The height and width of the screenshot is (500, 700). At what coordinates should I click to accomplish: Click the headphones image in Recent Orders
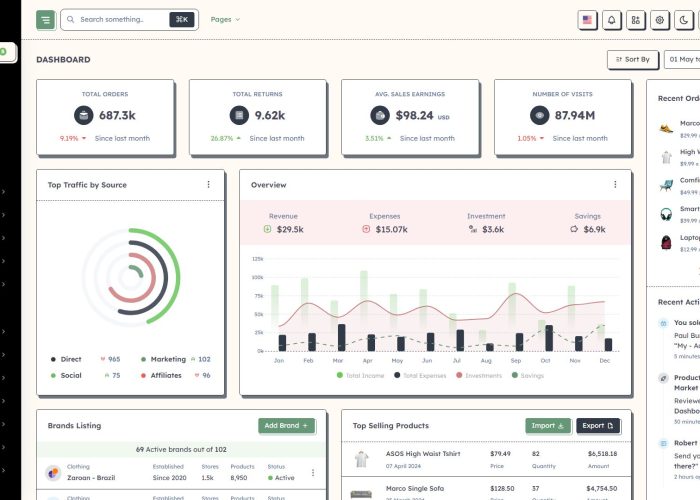point(666,214)
